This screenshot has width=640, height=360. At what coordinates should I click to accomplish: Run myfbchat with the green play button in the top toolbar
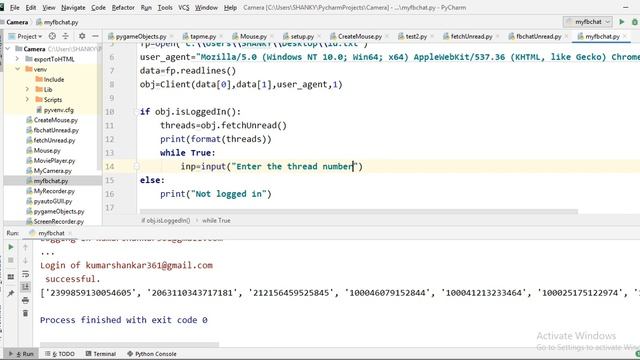click(621, 22)
